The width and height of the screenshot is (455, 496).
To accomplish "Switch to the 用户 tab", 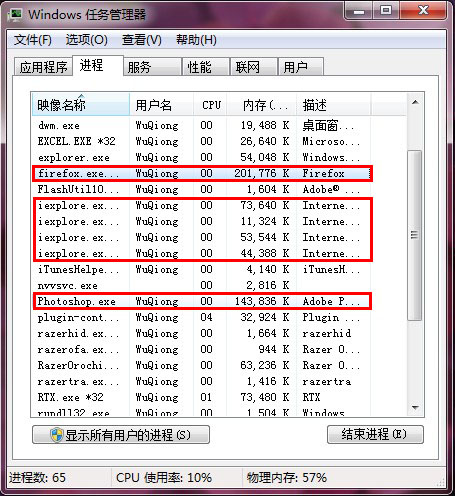I will pos(301,67).
